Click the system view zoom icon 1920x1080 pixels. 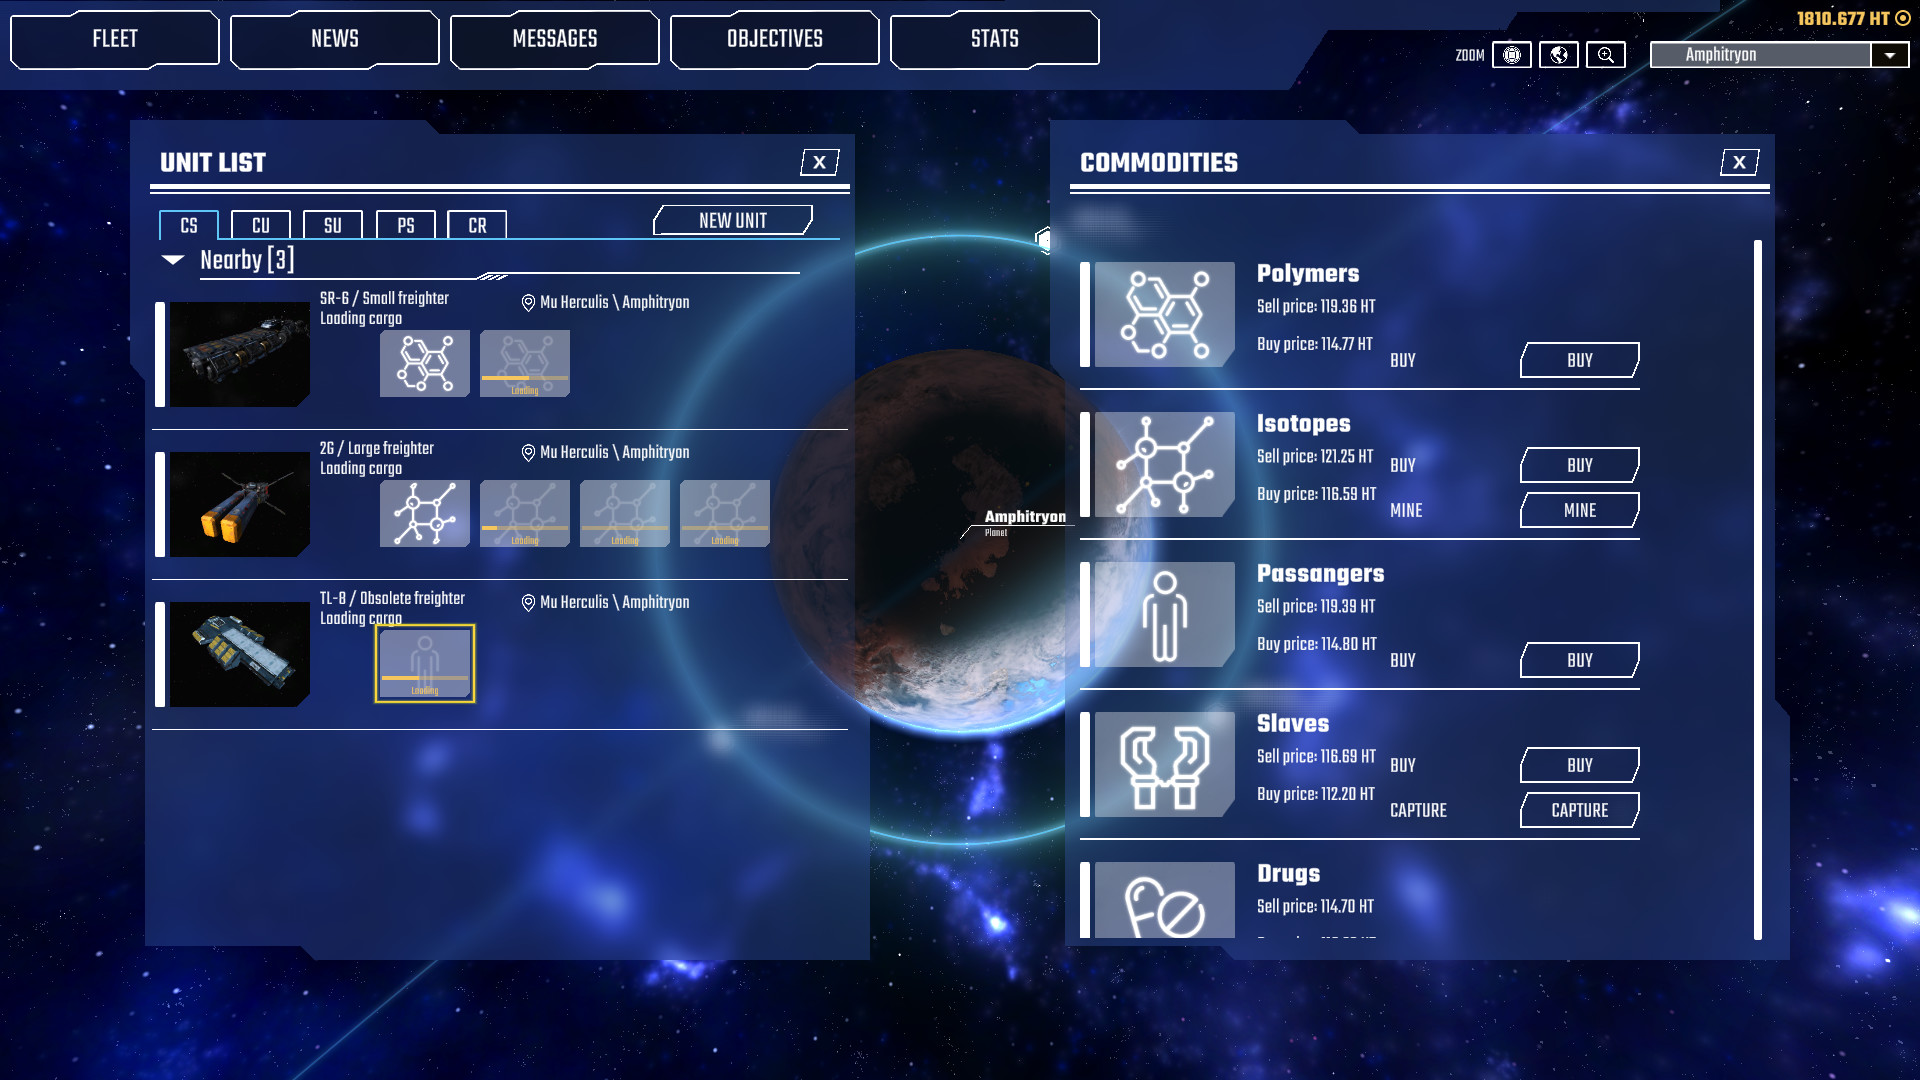click(x=1511, y=55)
